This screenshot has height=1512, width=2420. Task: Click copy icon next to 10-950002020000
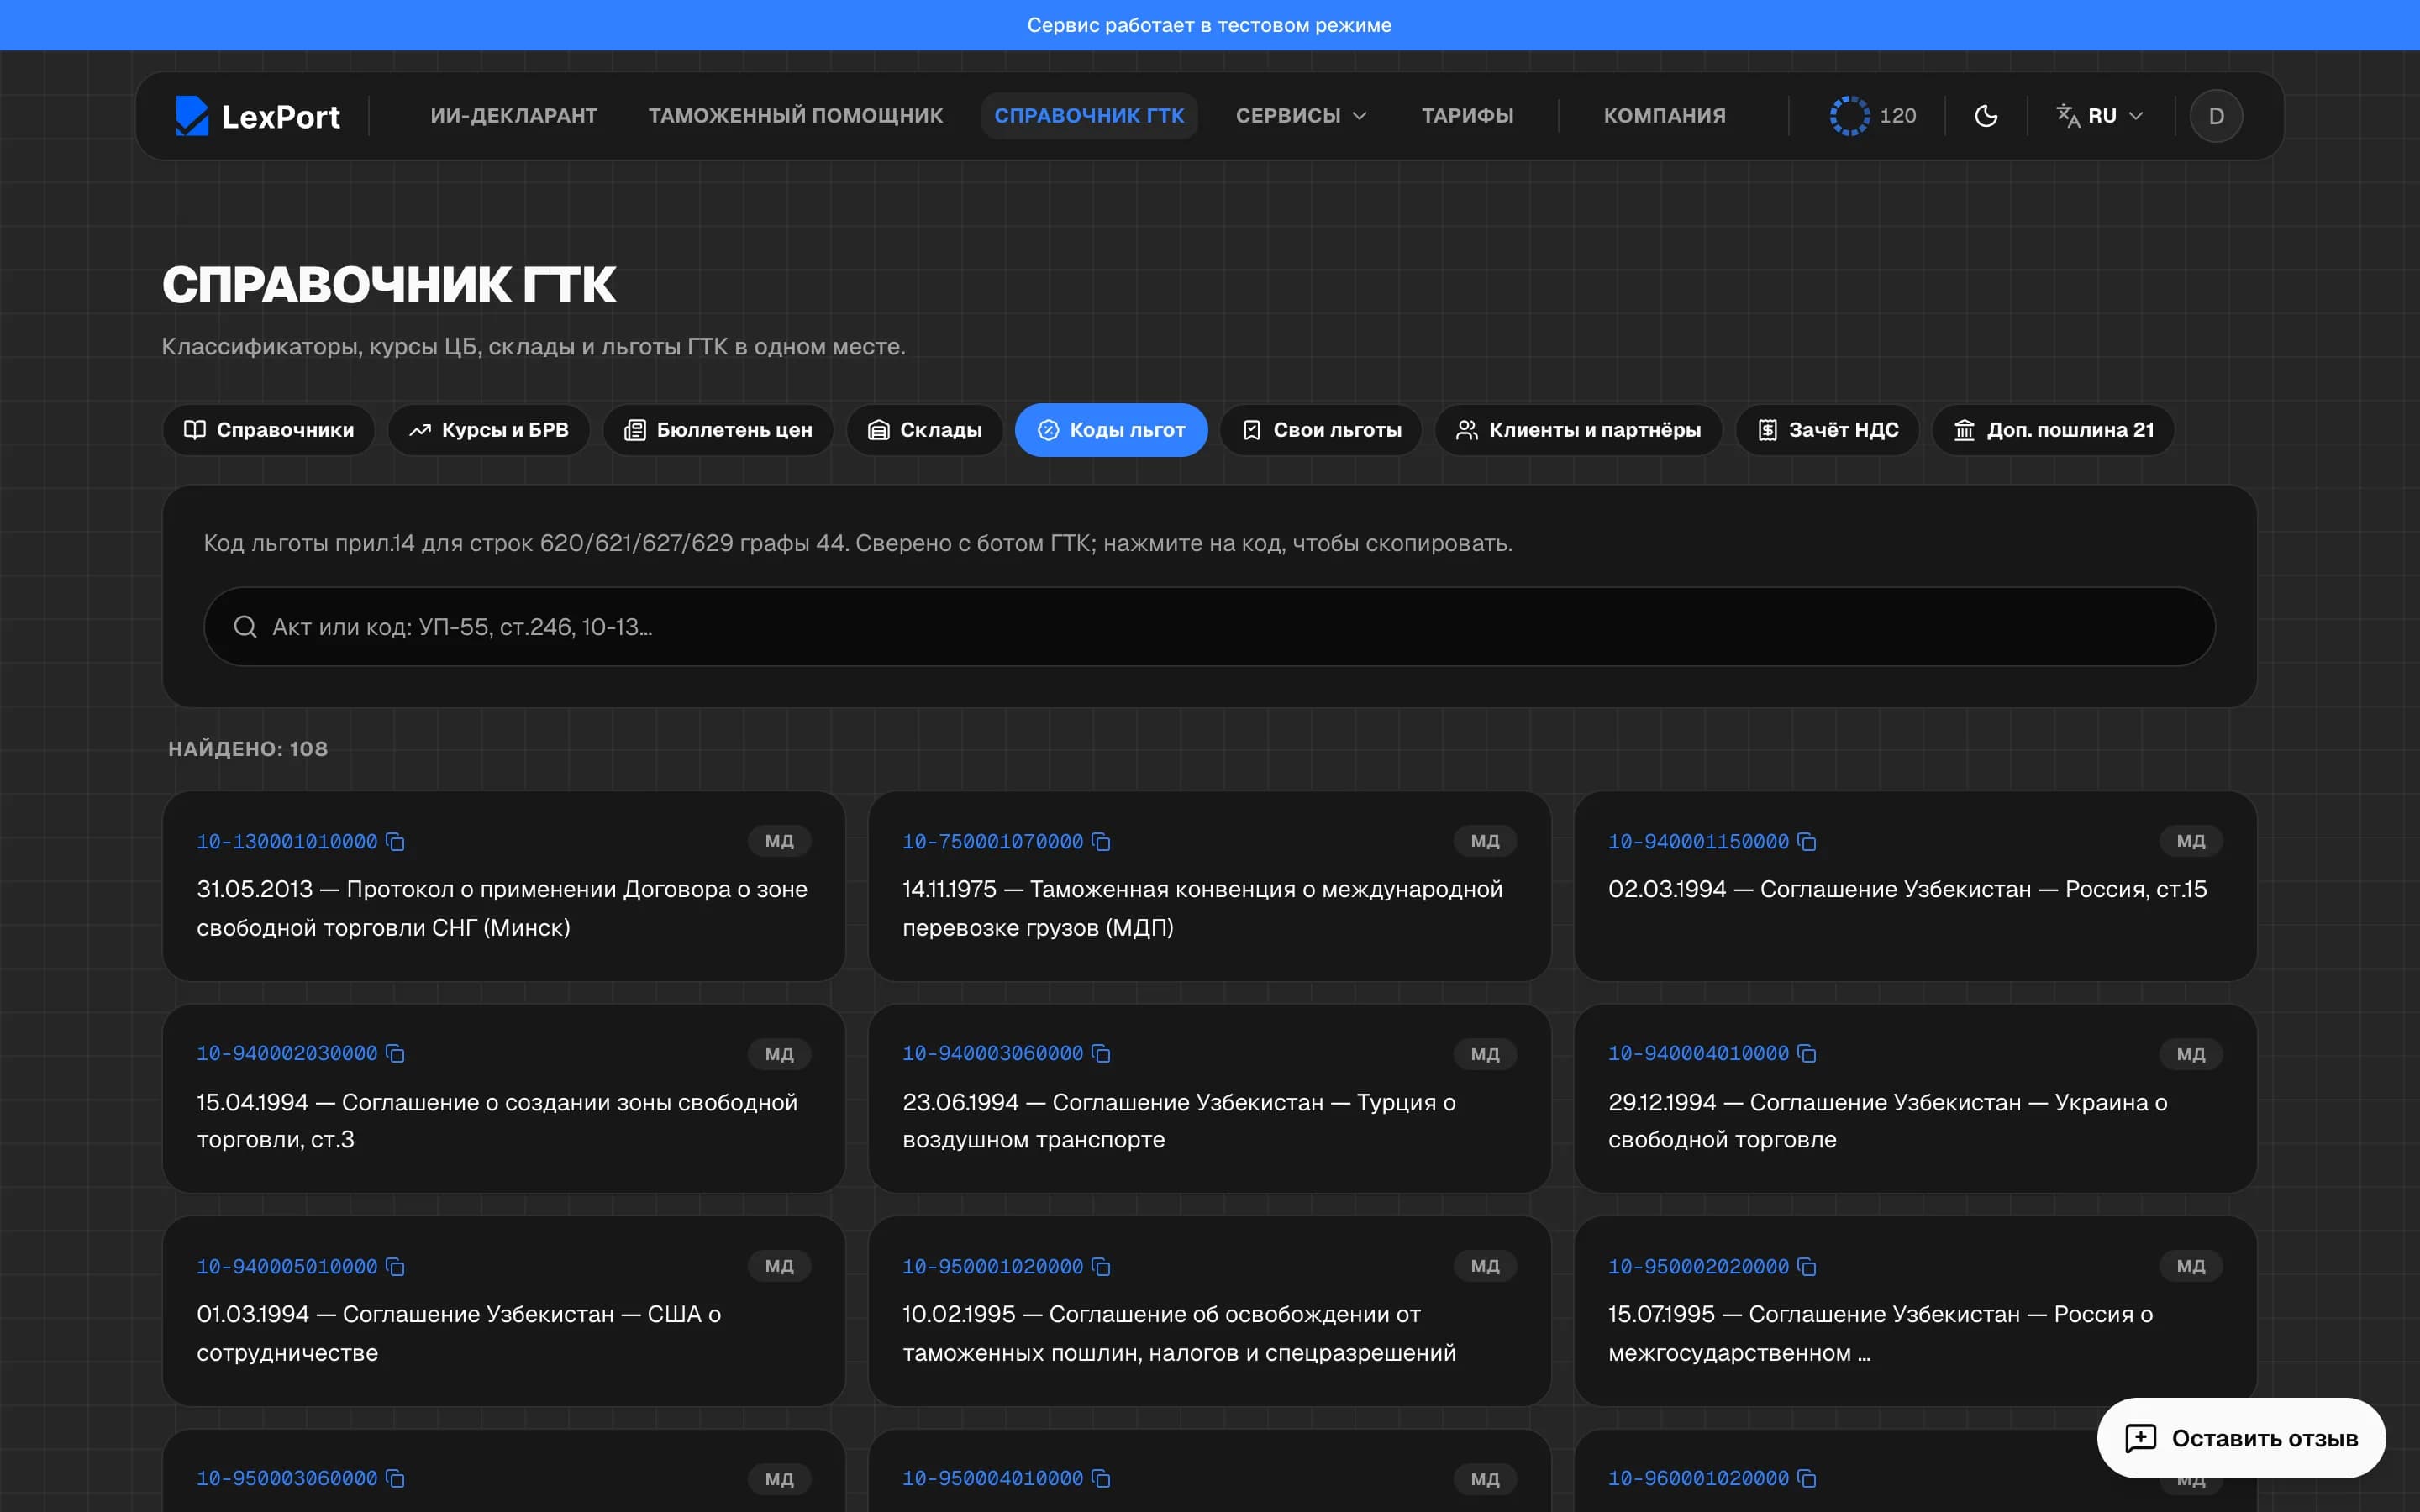pyautogui.click(x=1806, y=1267)
